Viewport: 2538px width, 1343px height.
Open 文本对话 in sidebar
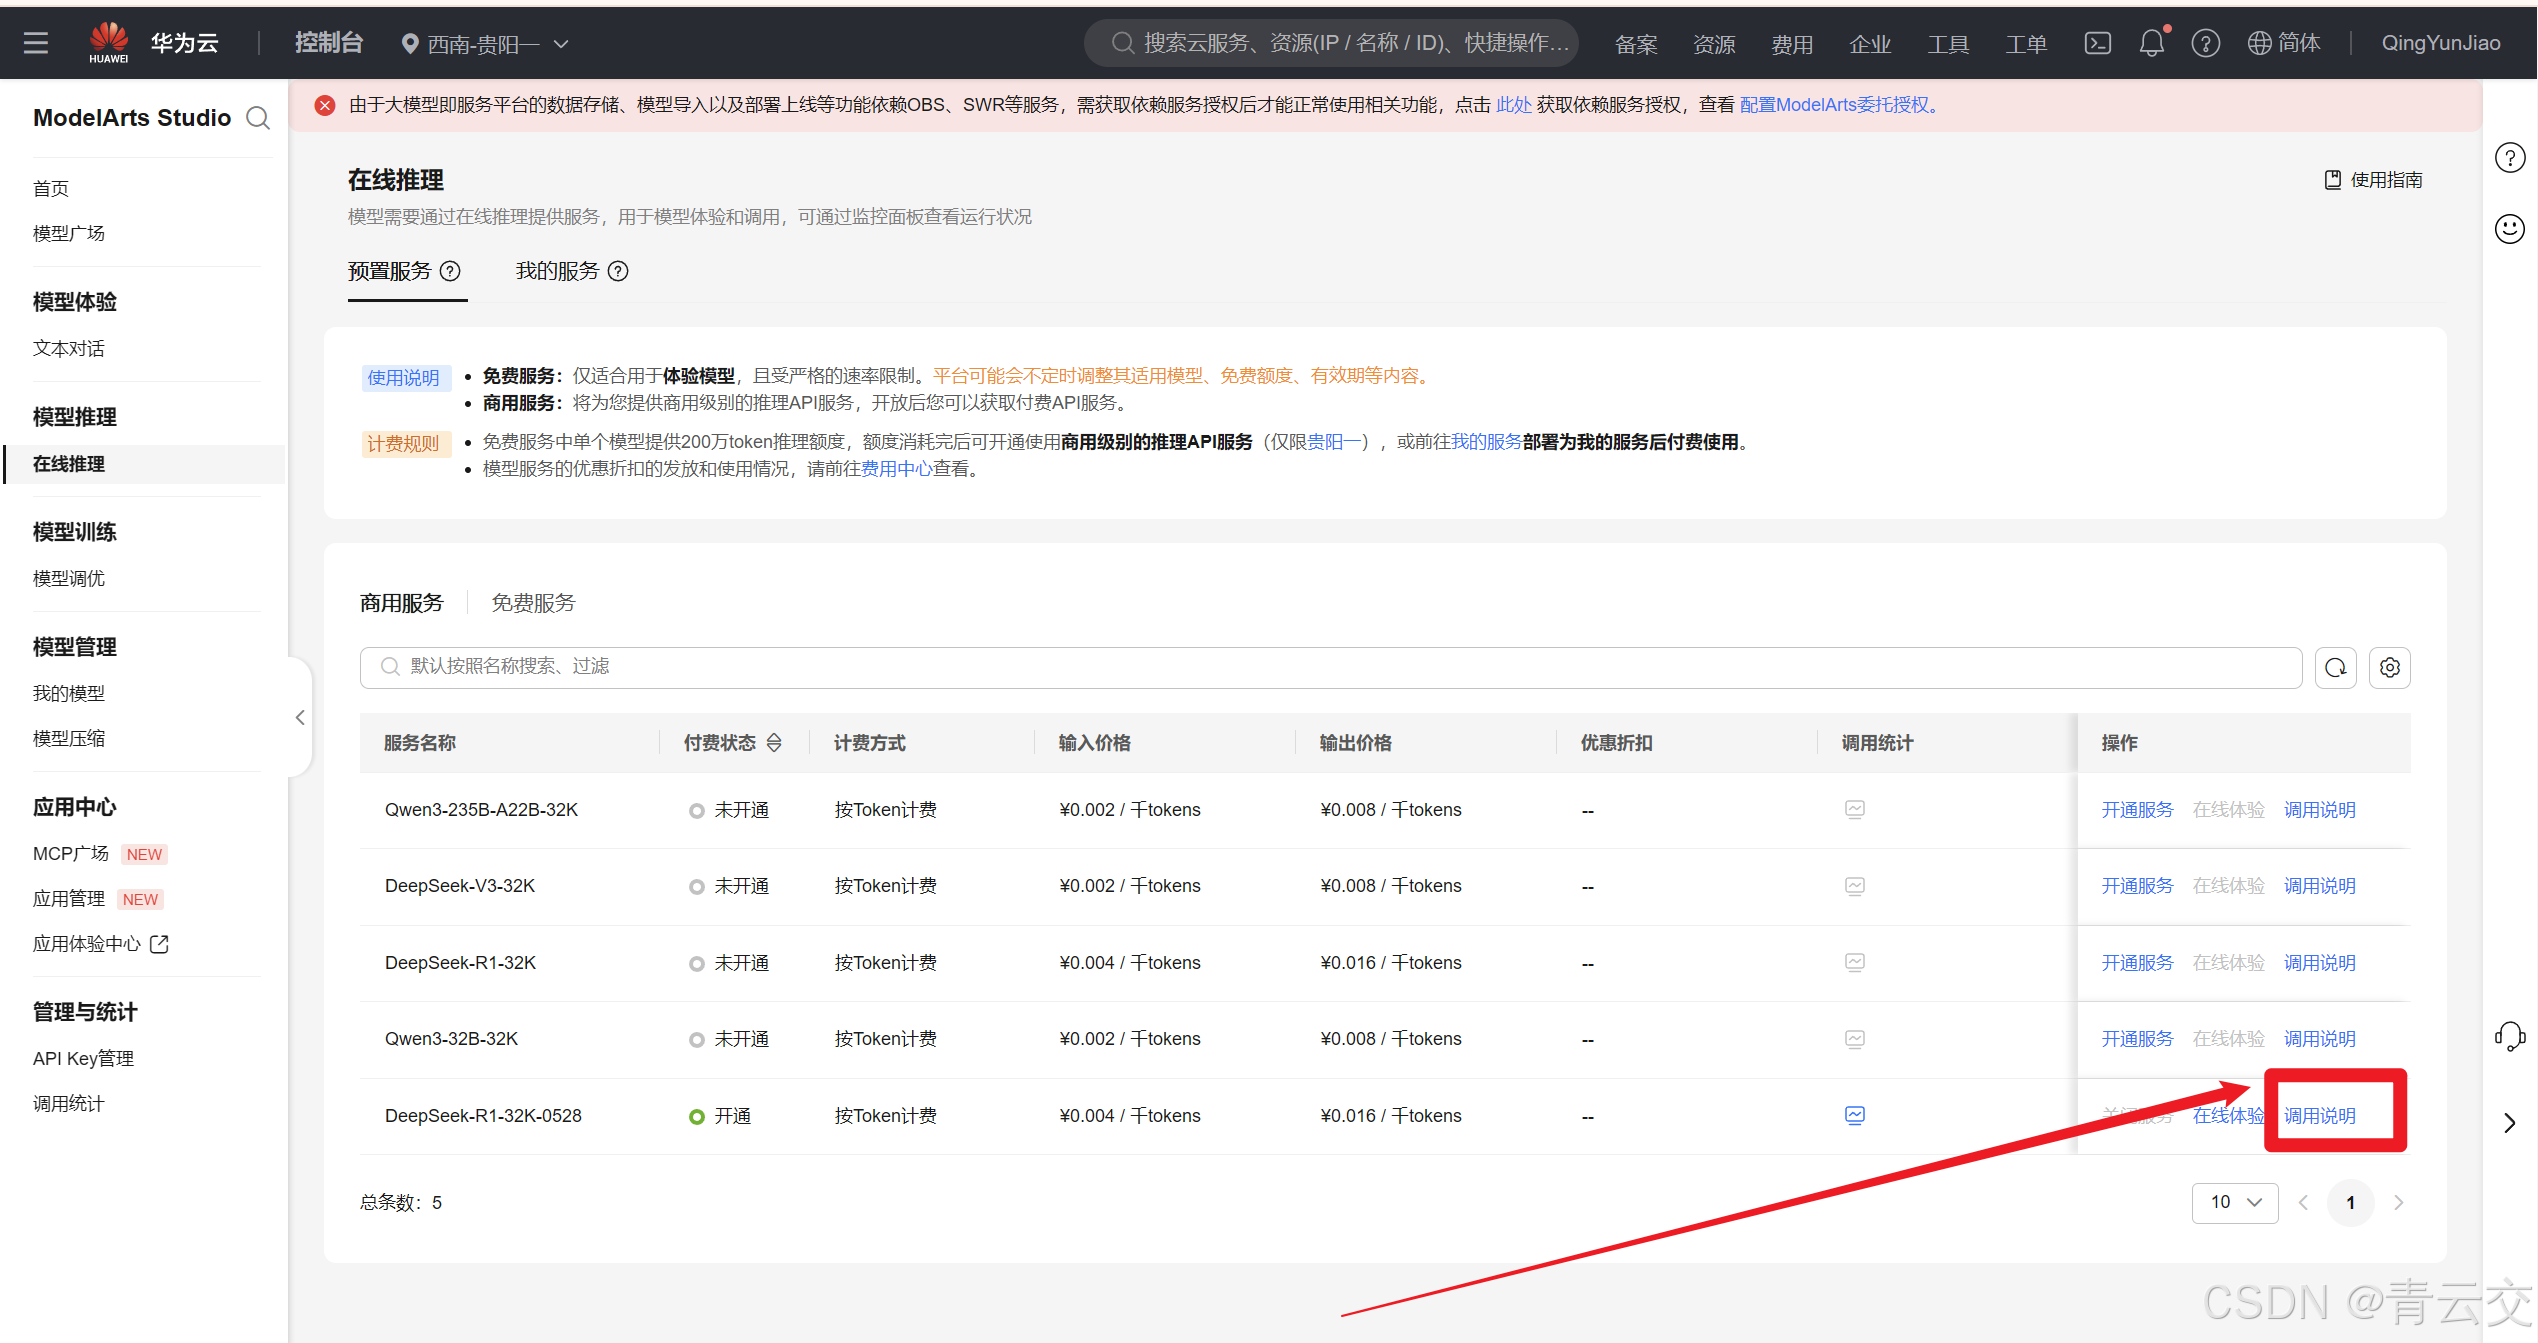point(69,348)
